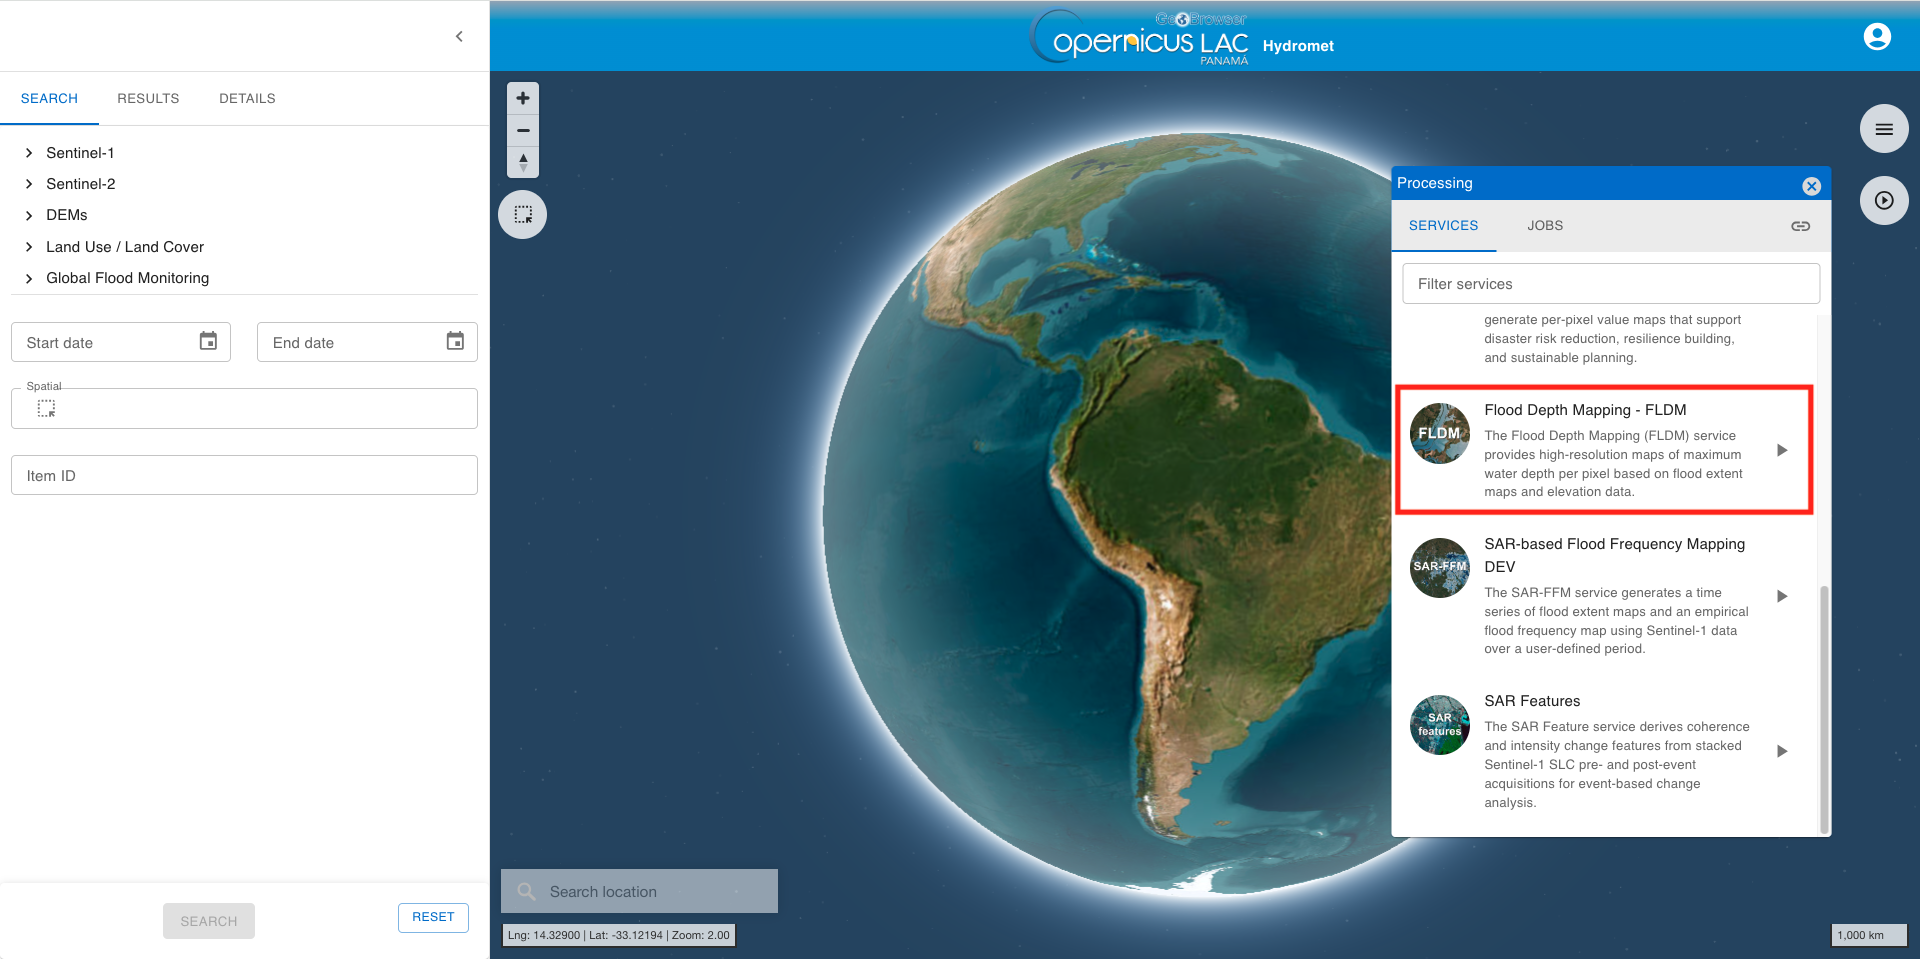Click the Filter services input field

coord(1610,284)
